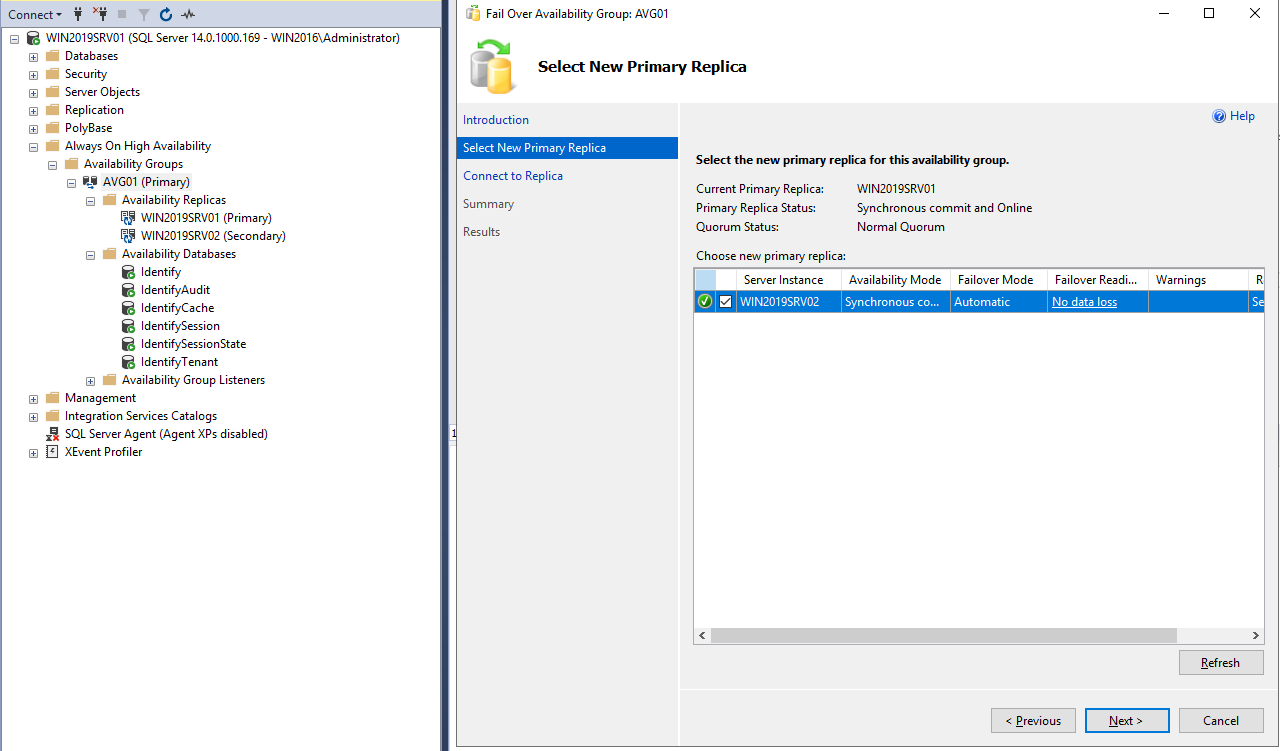Image resolution: width=1280 pixels, height=751 pixels.
Task: Select the SQL Server Agent icon
Action: click(52, 434)
